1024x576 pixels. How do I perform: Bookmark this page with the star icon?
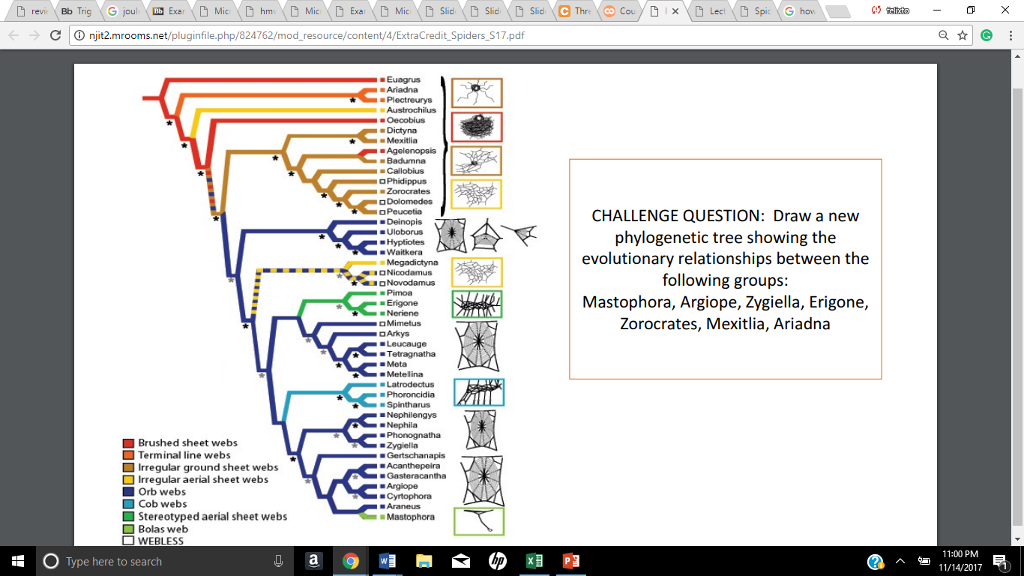click(x=963, y=35)
